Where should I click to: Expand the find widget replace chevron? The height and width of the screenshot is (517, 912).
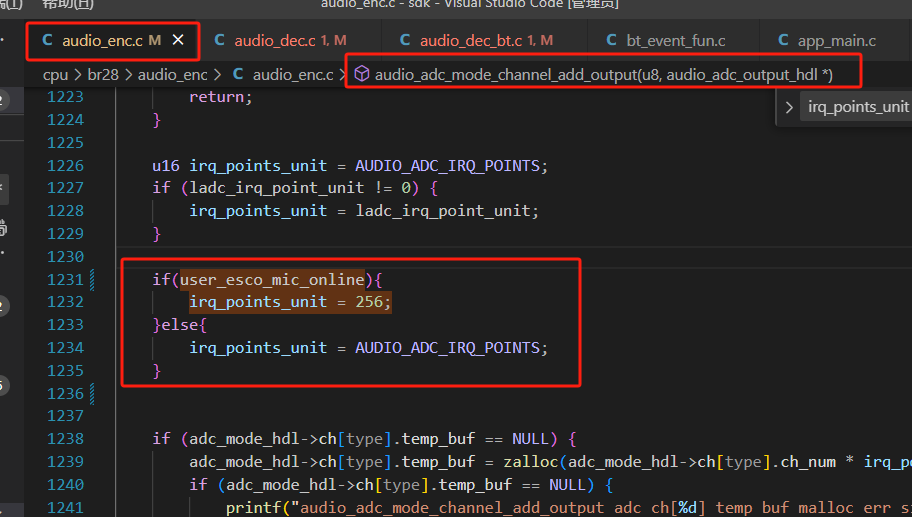pyautogui.click(x=789, y=107)
